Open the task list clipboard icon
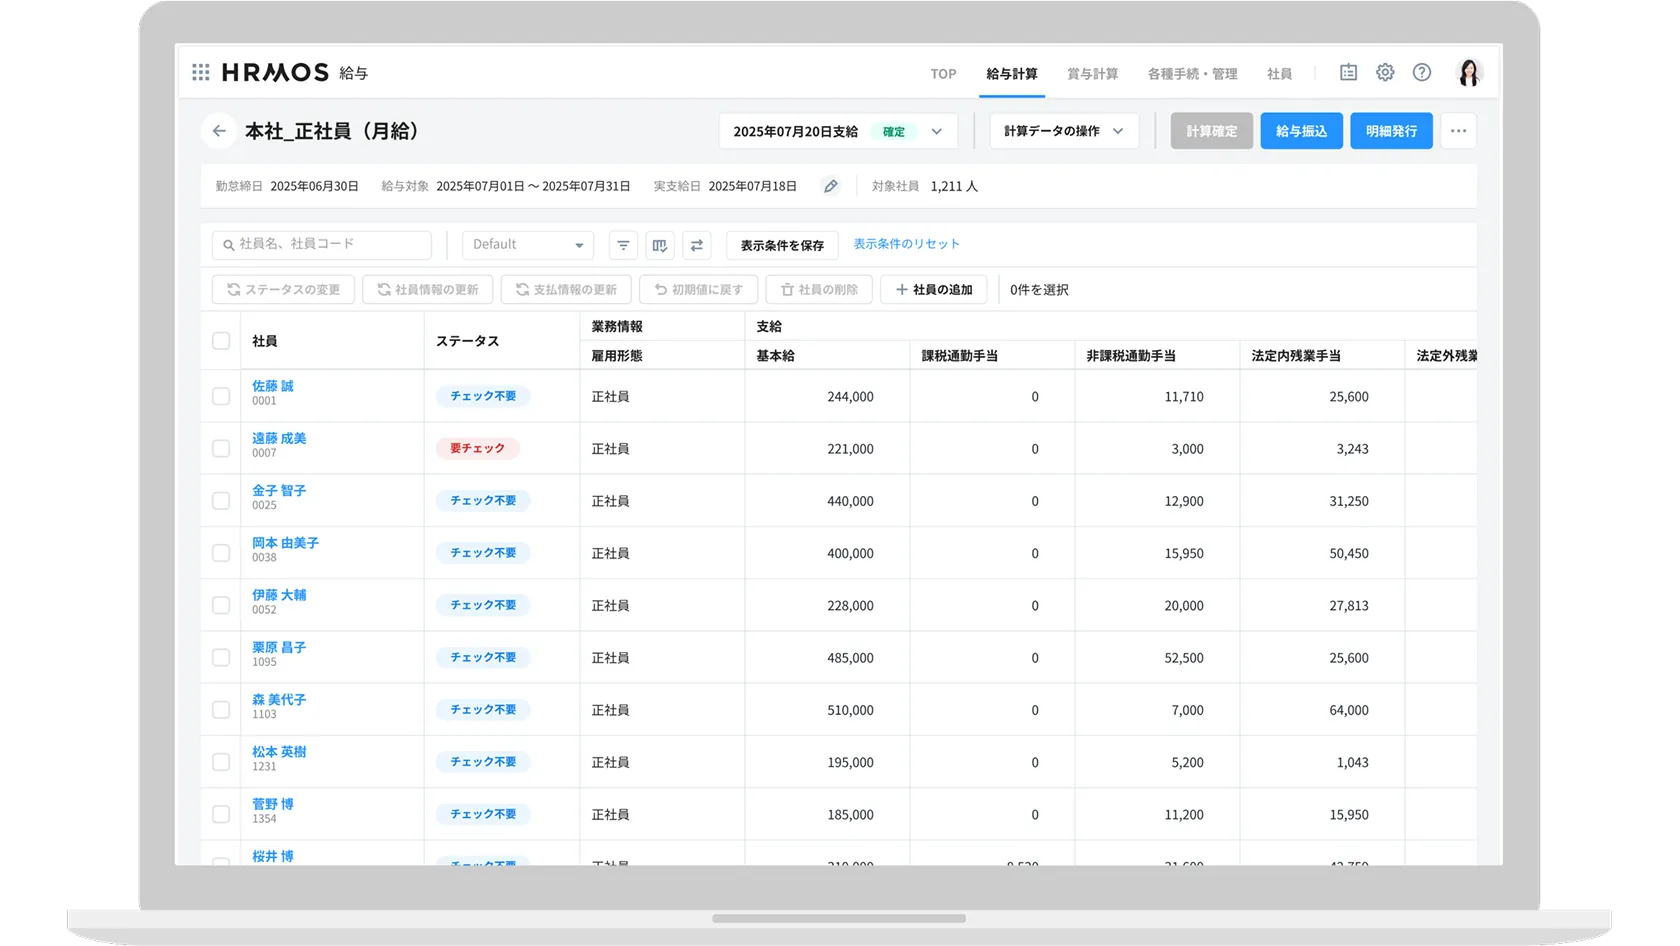The height and width of the screenshot is (946, 1680). pos(1347,71)
